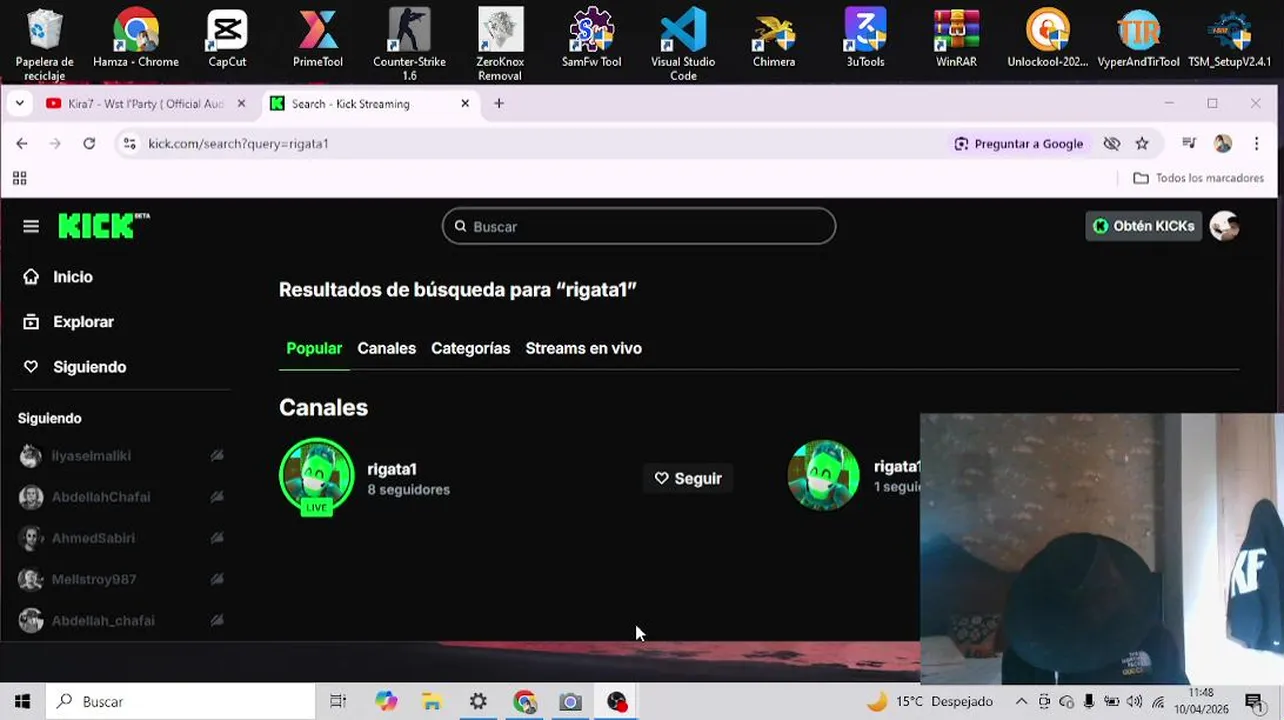Screen dimensions: 1284x720
Task: Bookmark this page with the star icon
Action: click(x=1142, y=144)
